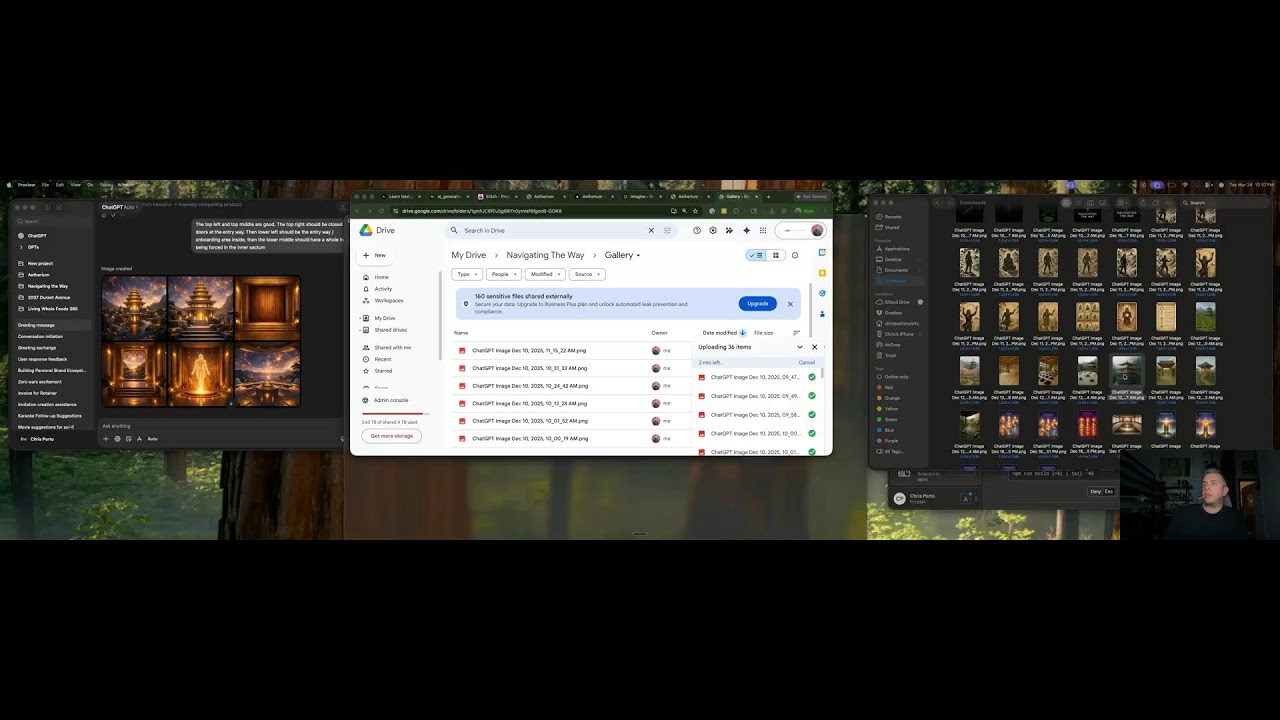Open the People filter dropdown

coord(504,274)
